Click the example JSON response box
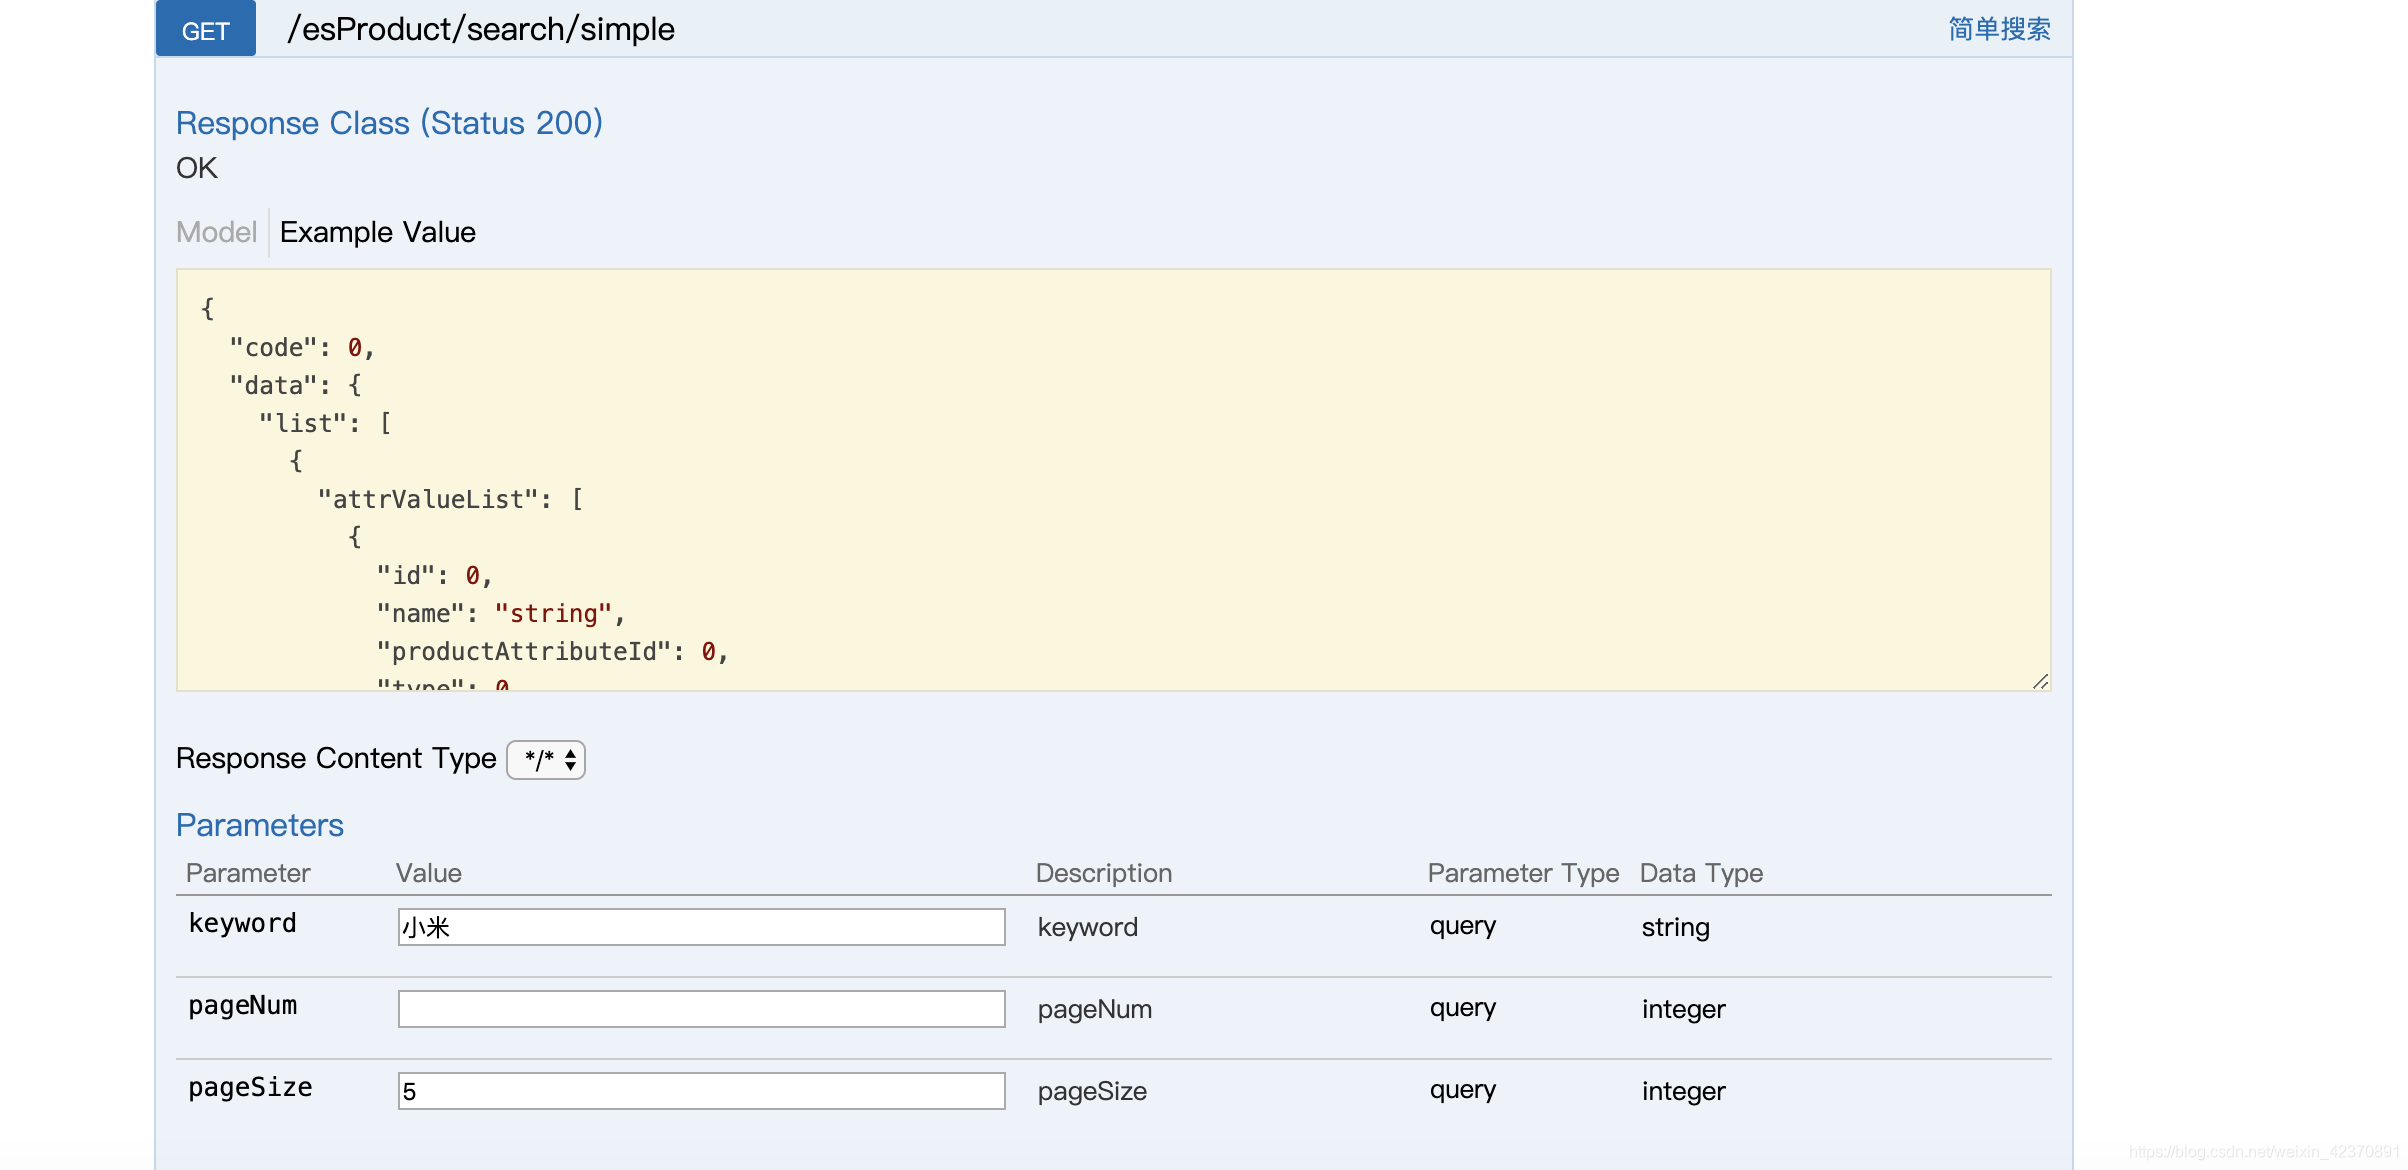The width and height of the screenshot is (2408, 1170). [1114, 480]
